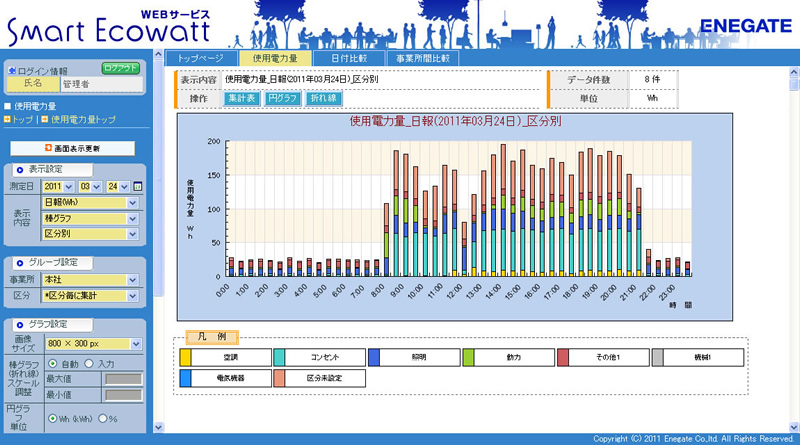Click the 円グラフ operation button
The width and height of the screenshot is (800, 445).
click(x=283, y=98)
